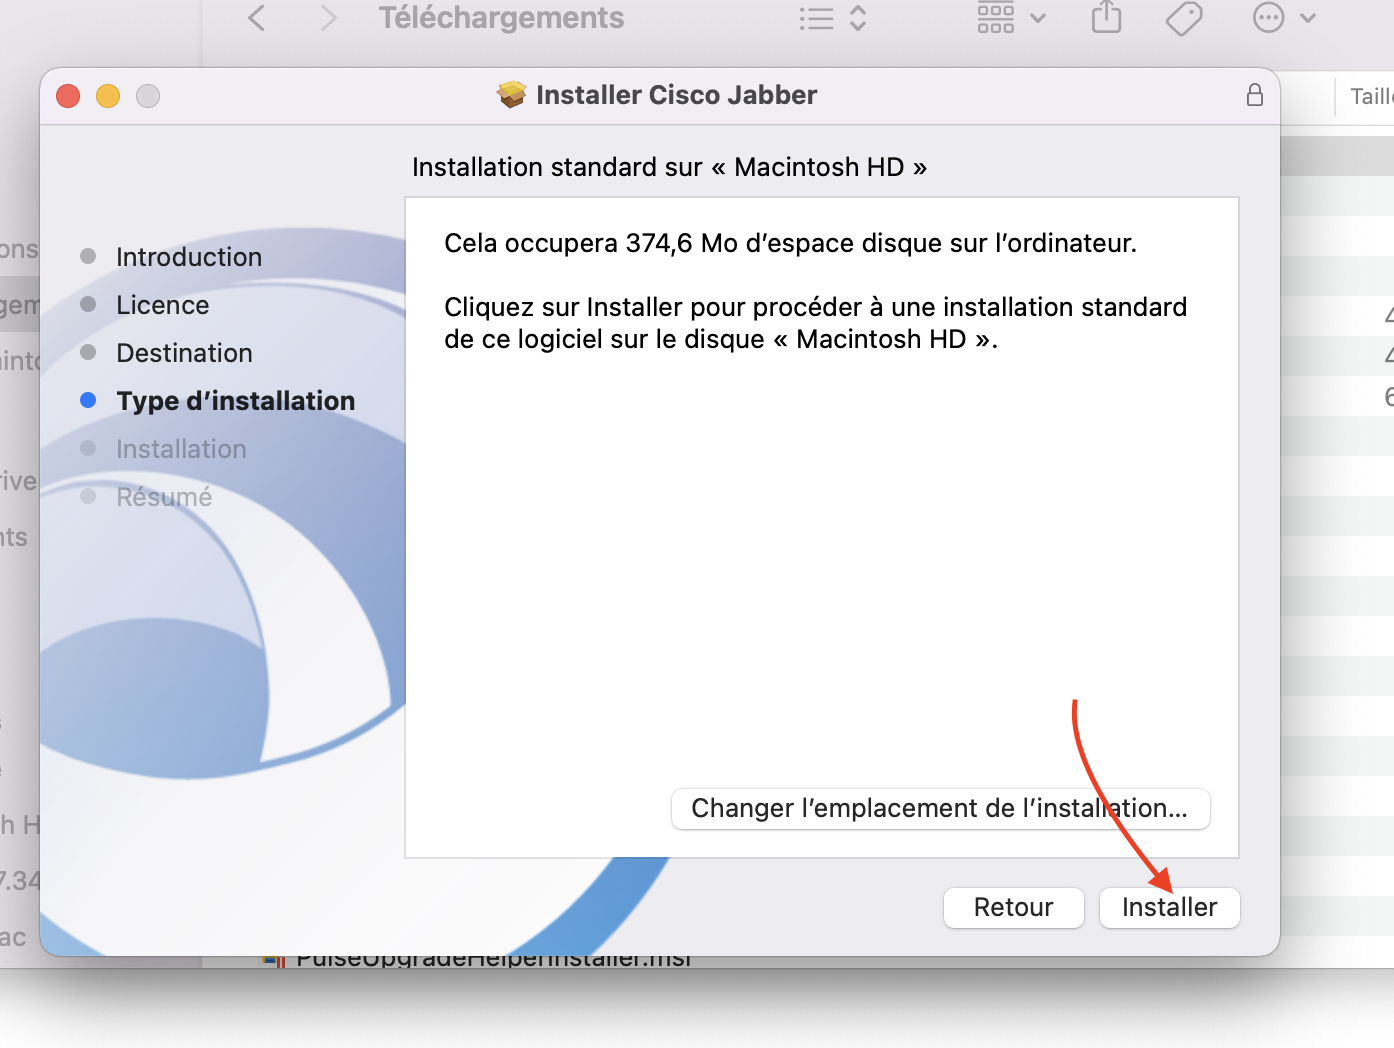Screen dimensions: 1394x1048
Task: Click the dimmed Installation step
Action: [181, 449]
